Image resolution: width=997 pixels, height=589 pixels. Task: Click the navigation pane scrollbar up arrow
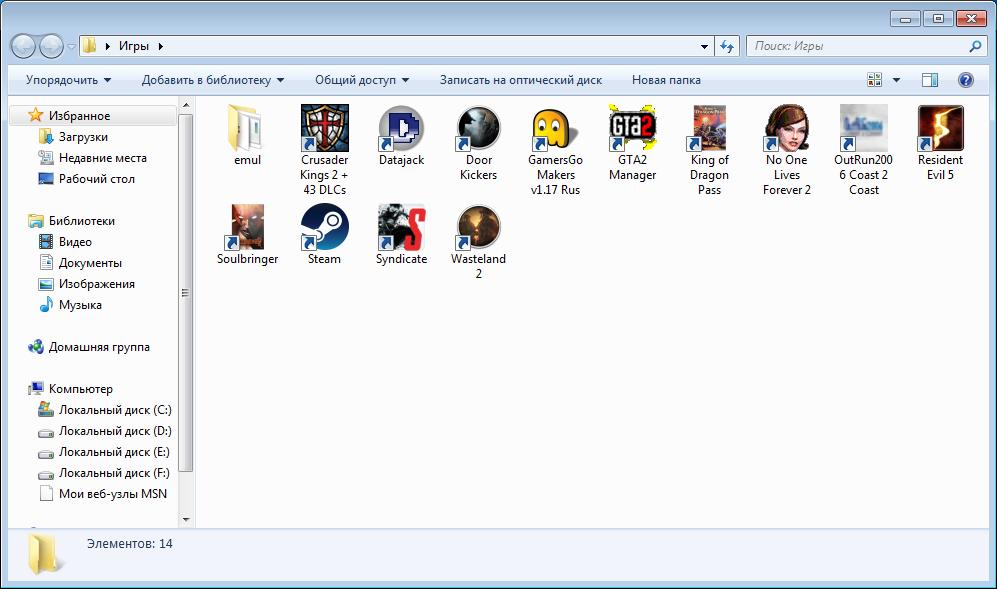pyautogui.click(x=186, y=105)
